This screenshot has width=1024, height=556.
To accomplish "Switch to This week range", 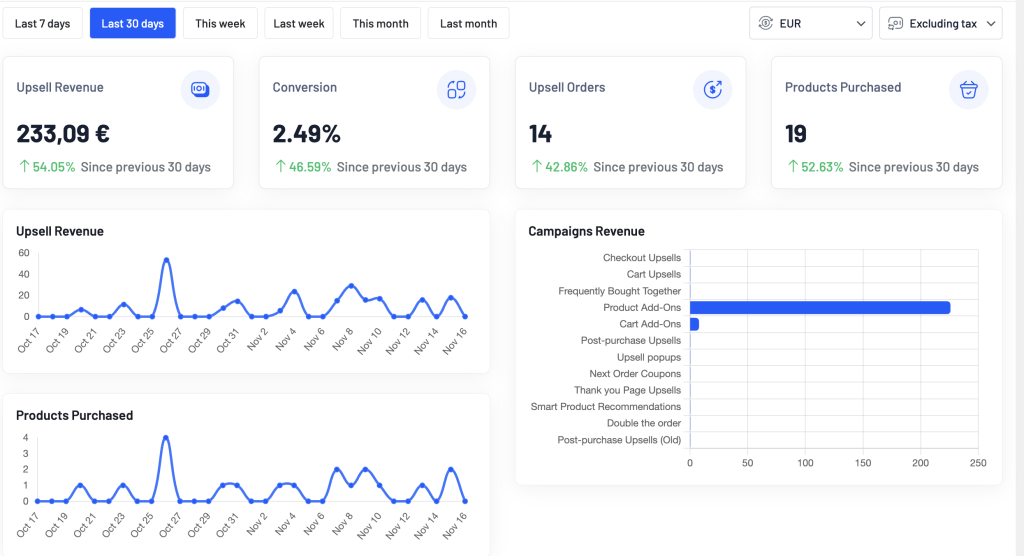I will click(220, 23).
